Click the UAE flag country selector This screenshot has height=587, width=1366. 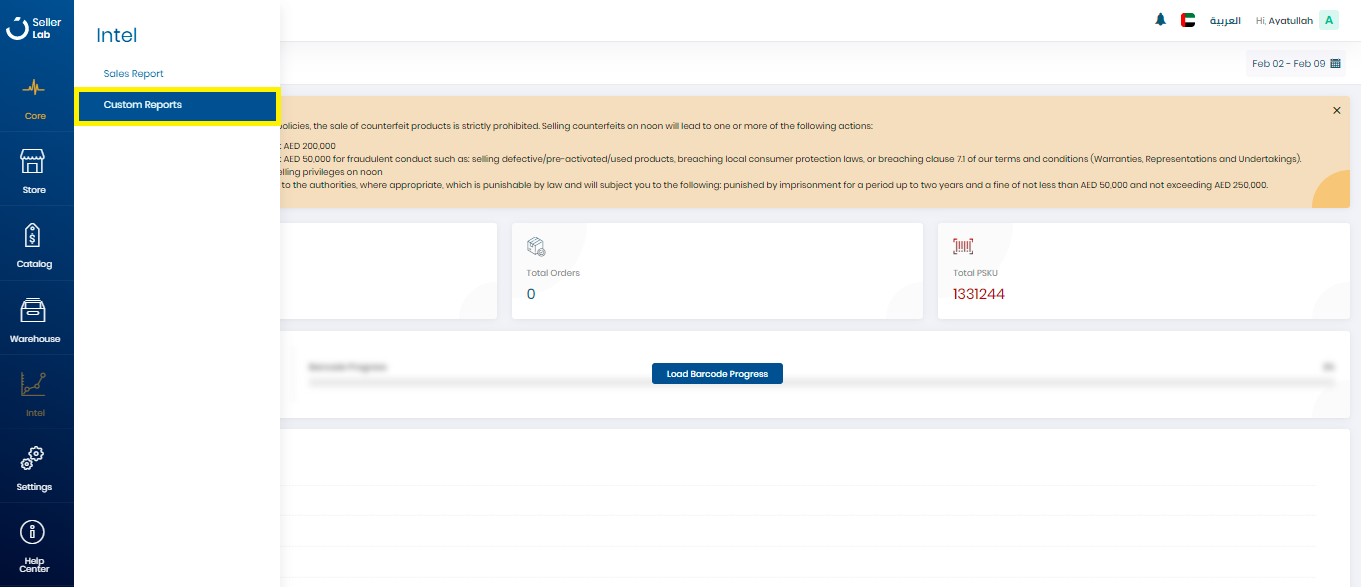click(x=1188, y=20)
